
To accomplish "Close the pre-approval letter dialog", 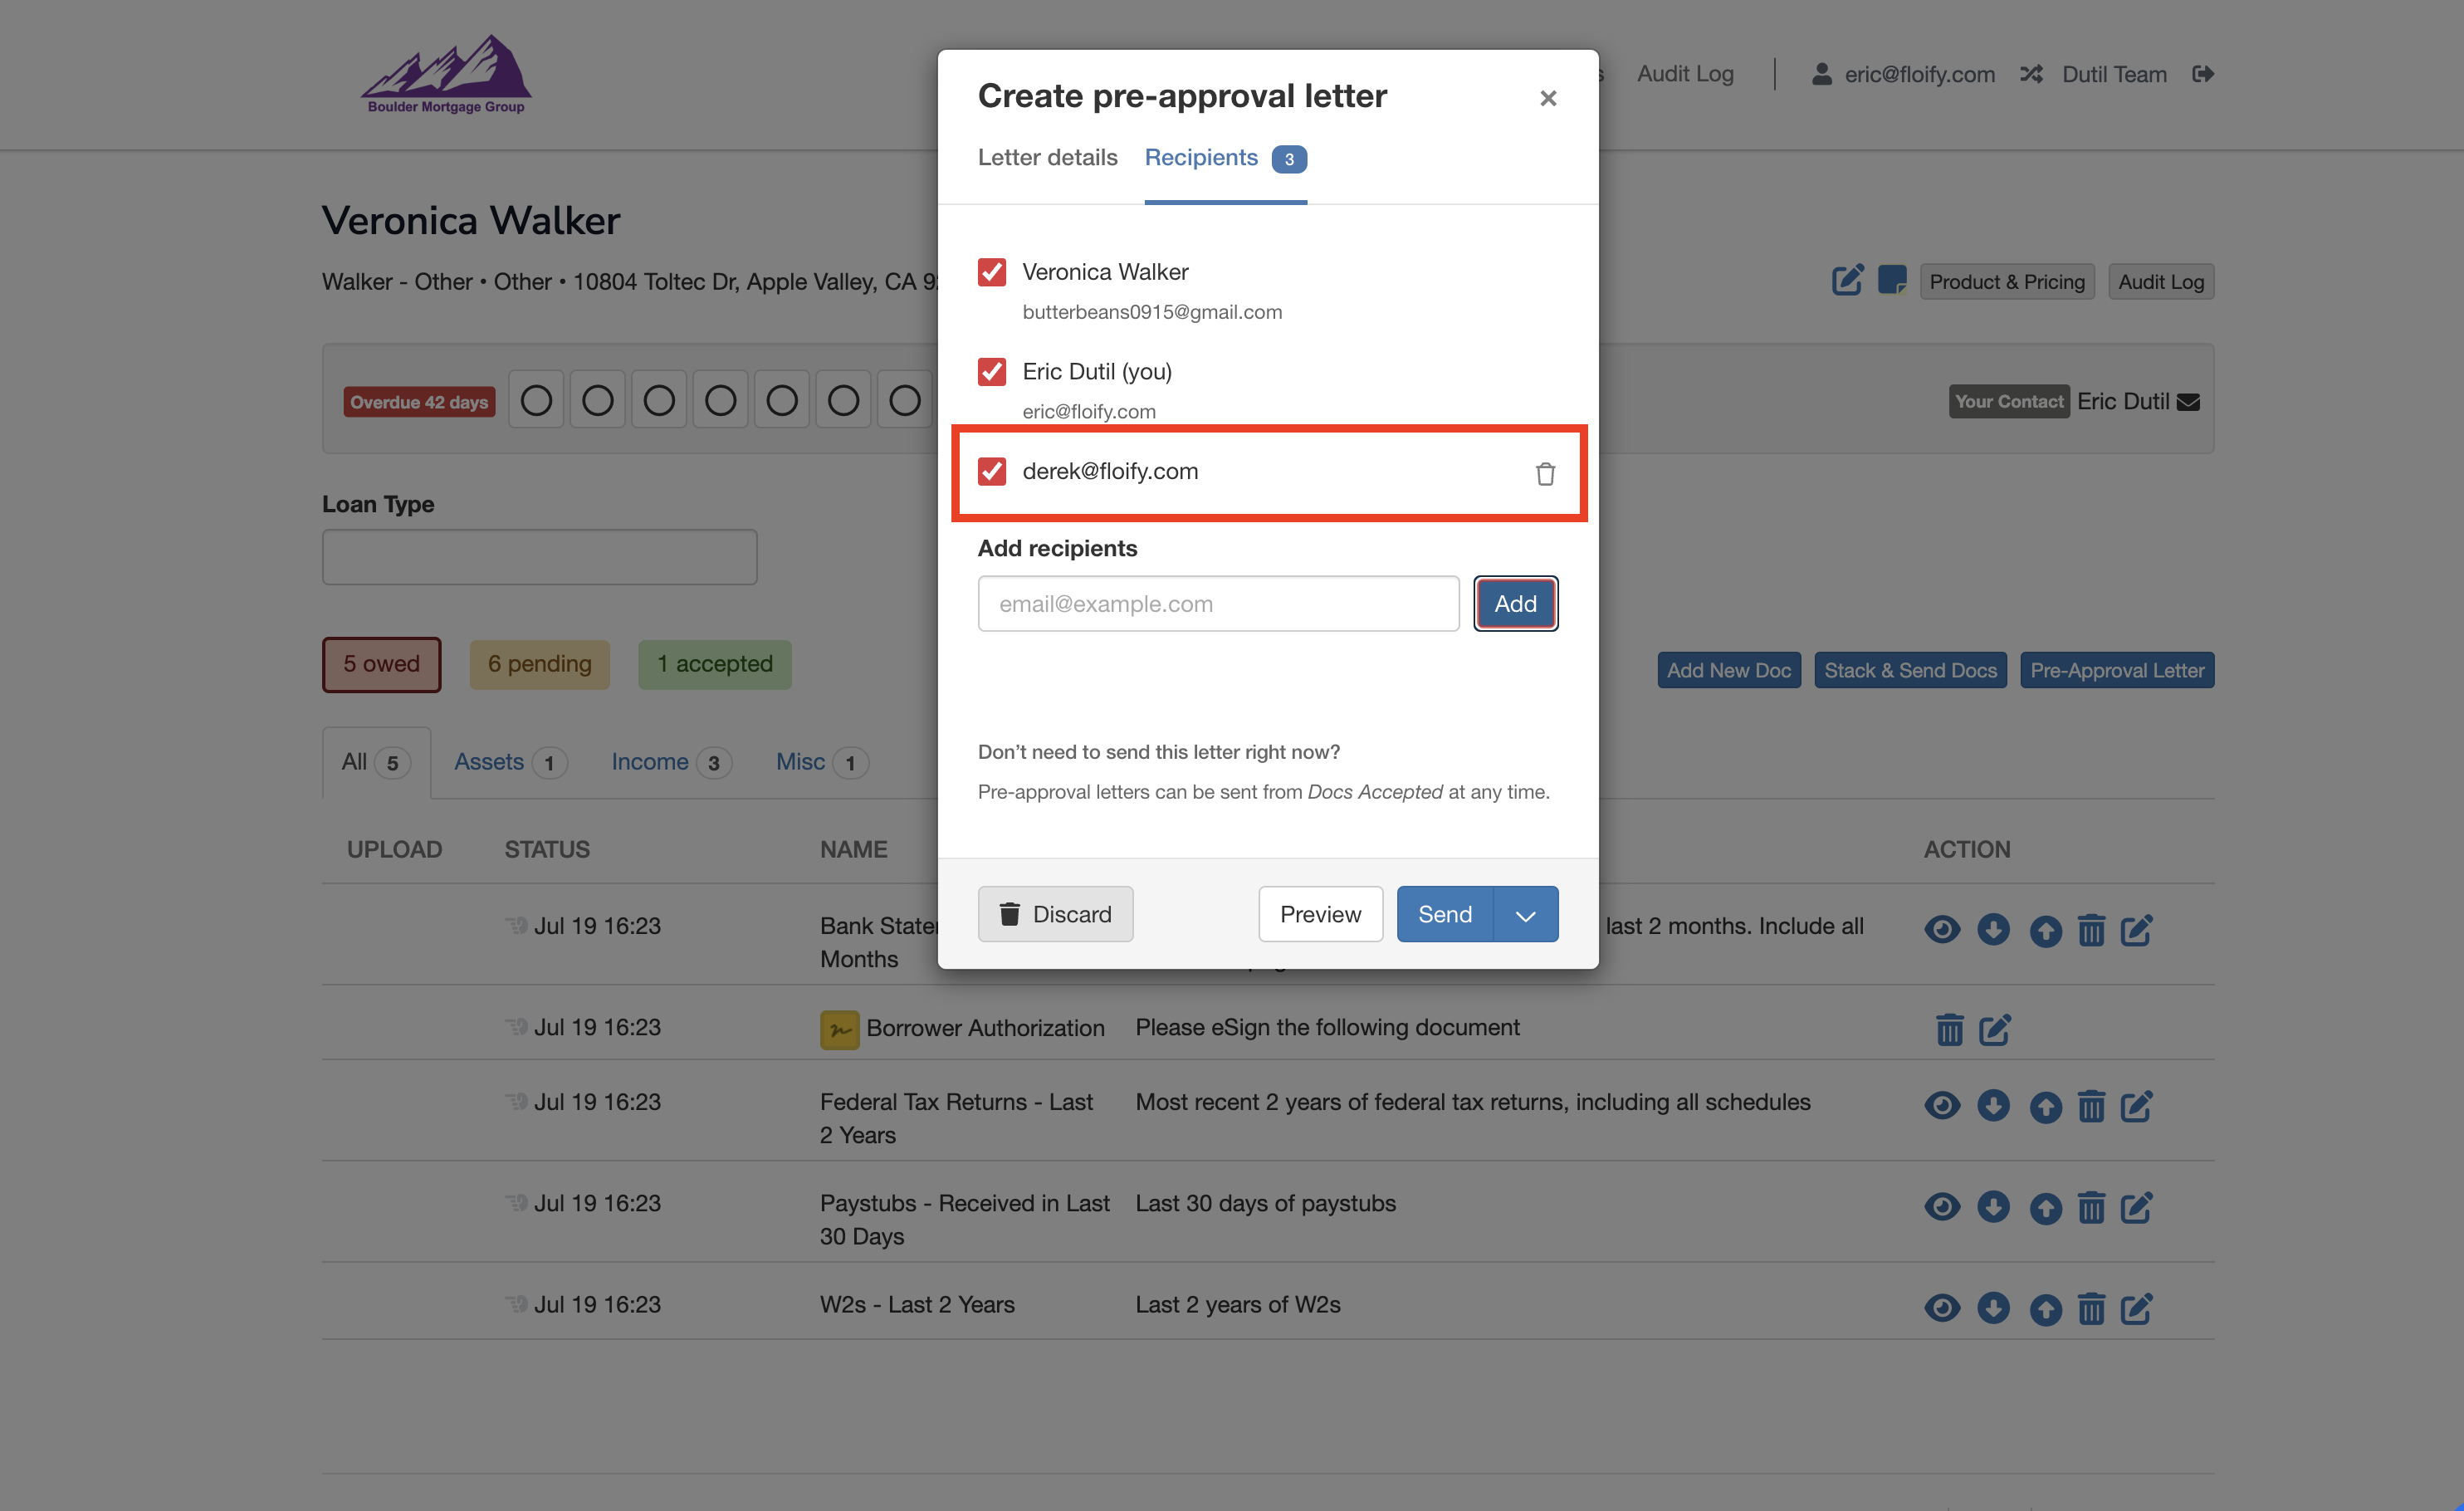I will (1547, 98).
